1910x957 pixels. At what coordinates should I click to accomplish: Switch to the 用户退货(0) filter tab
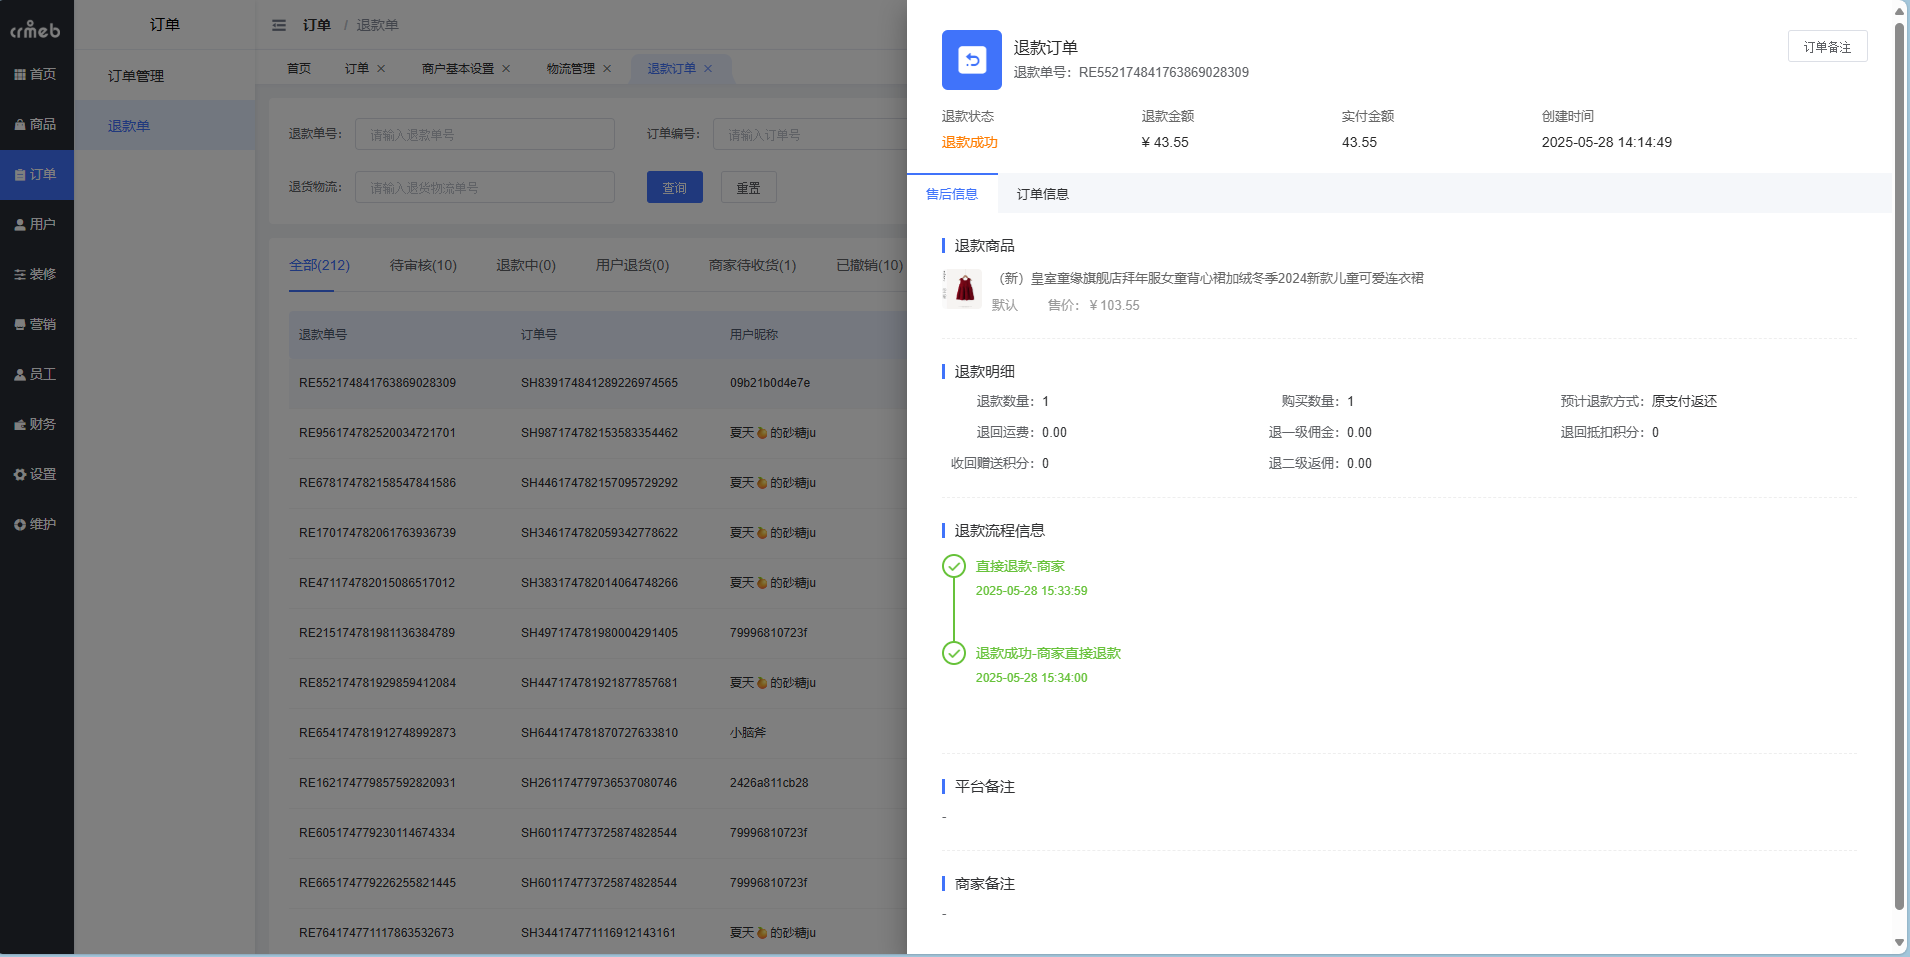(x=630, y=265)
